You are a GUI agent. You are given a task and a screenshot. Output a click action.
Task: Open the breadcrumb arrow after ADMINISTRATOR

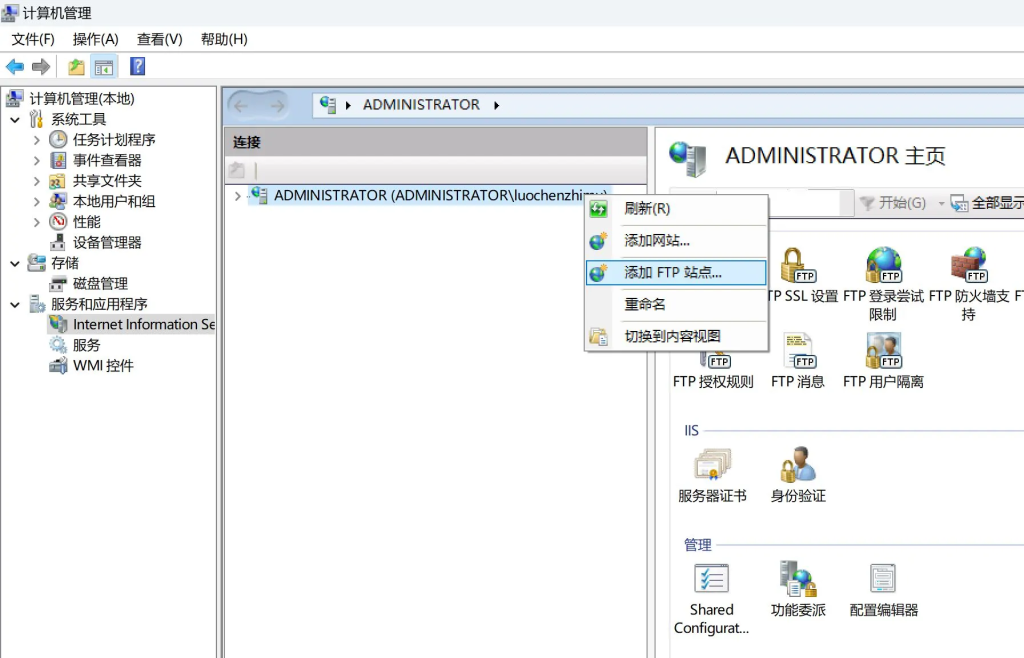pos(496,105)
